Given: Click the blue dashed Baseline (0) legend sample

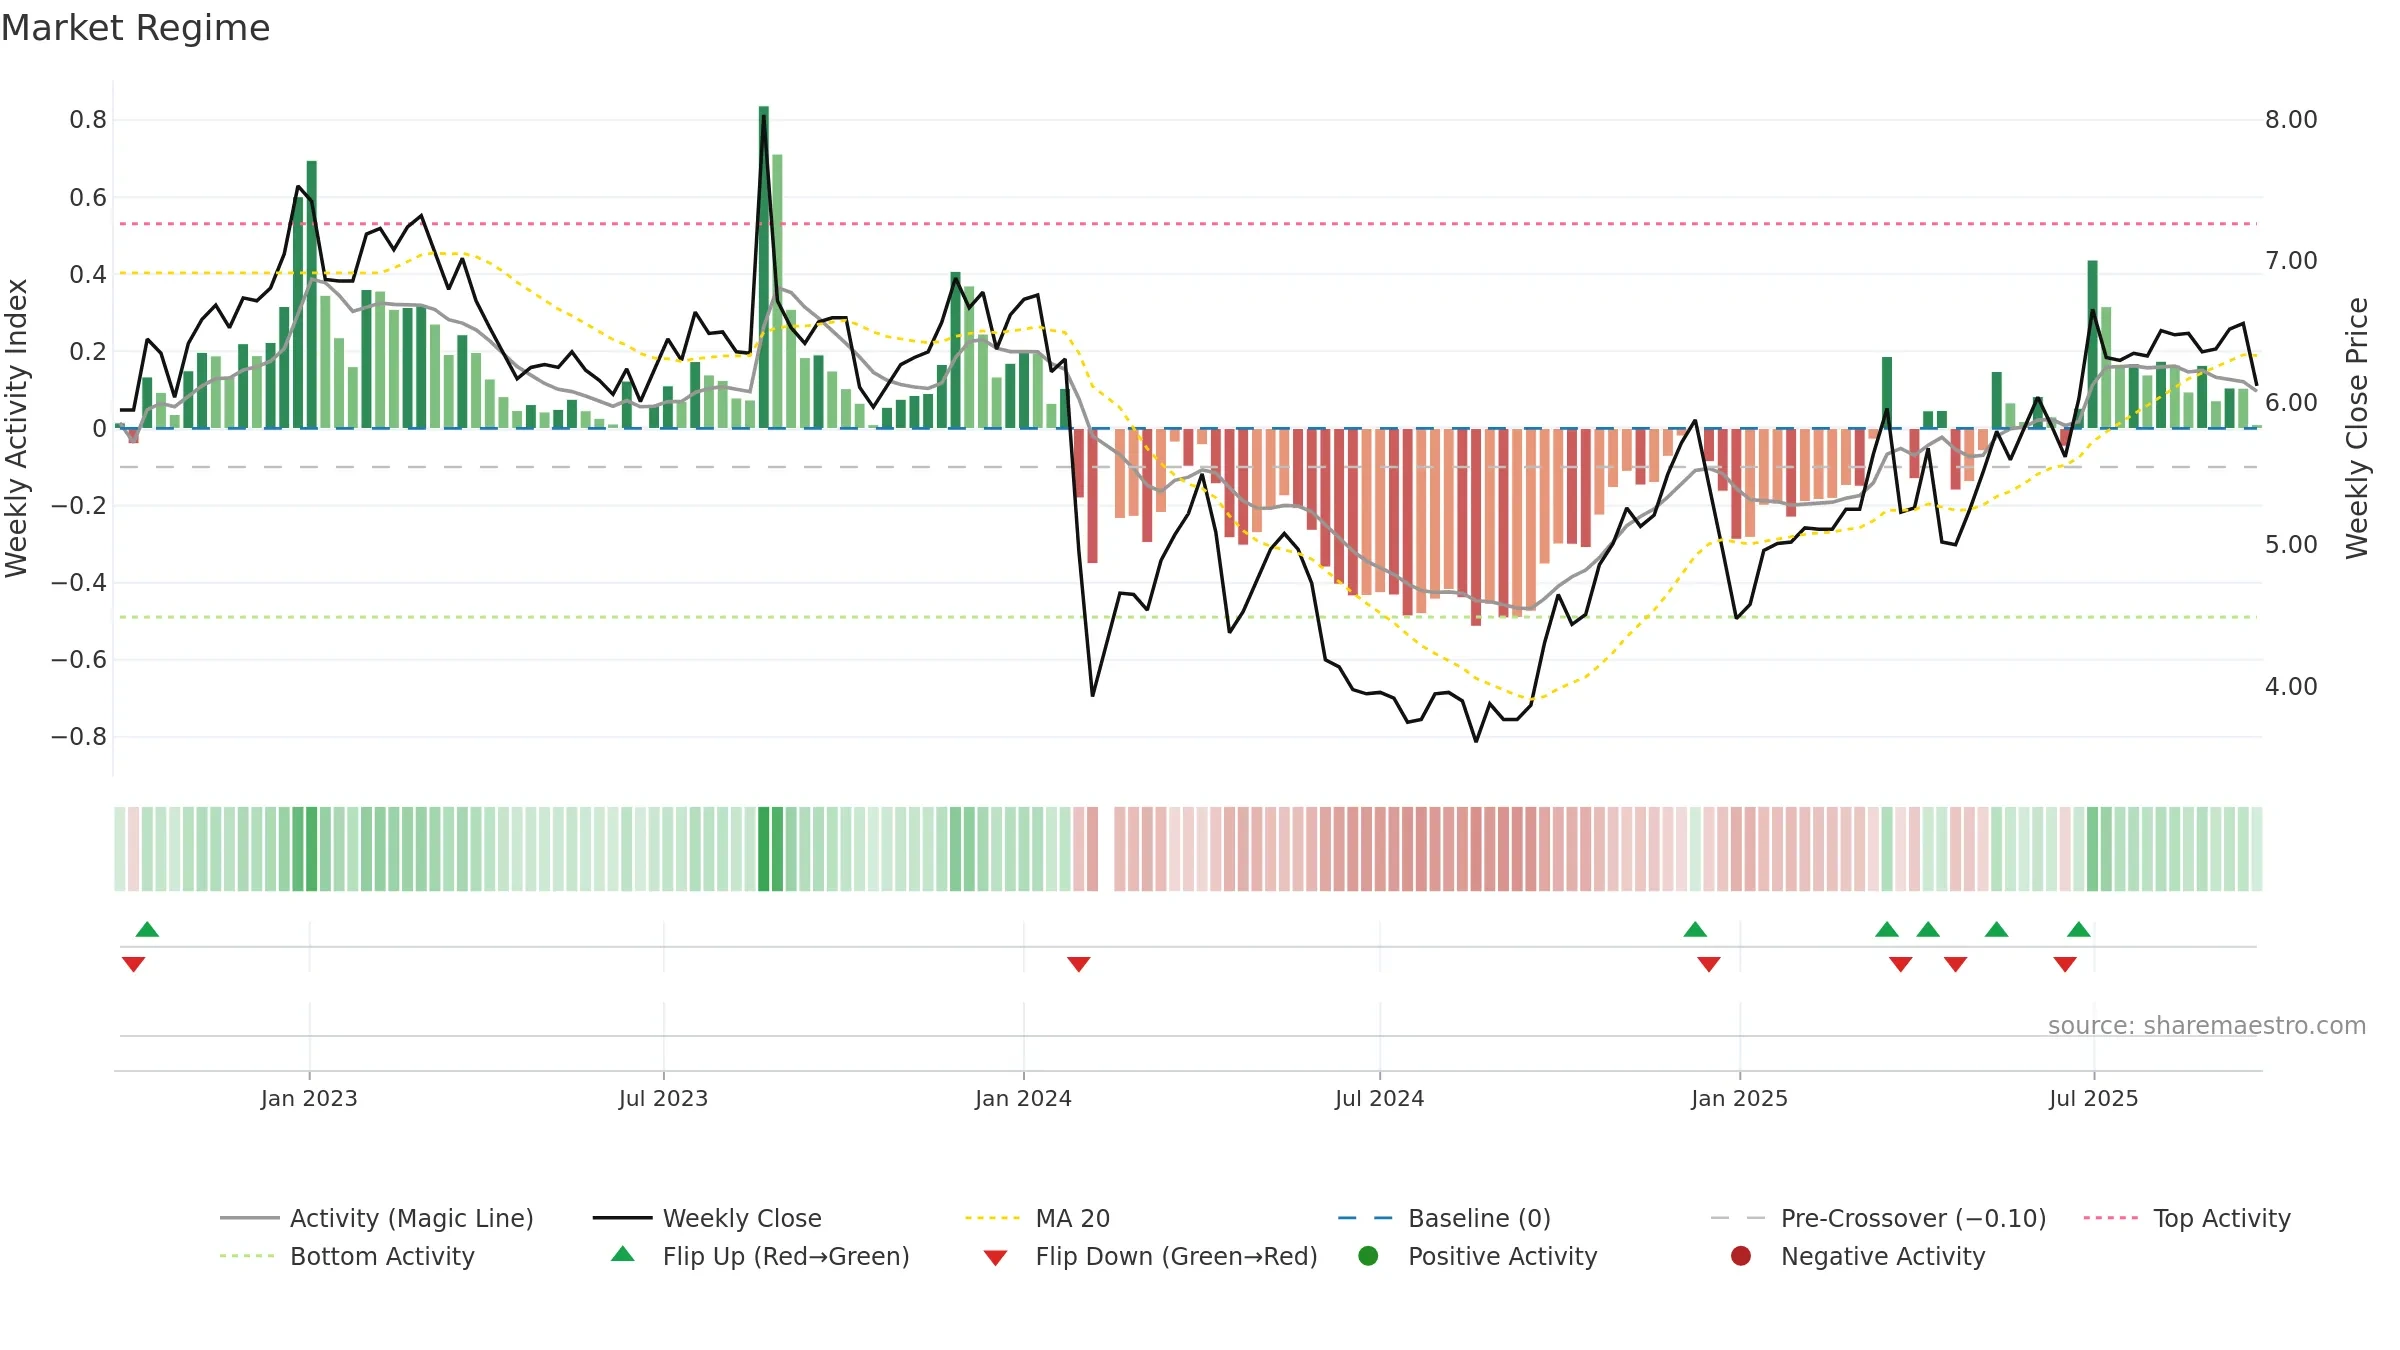Looking at the screenshot, I should pyautogui.click(x=1367, y=1218).
